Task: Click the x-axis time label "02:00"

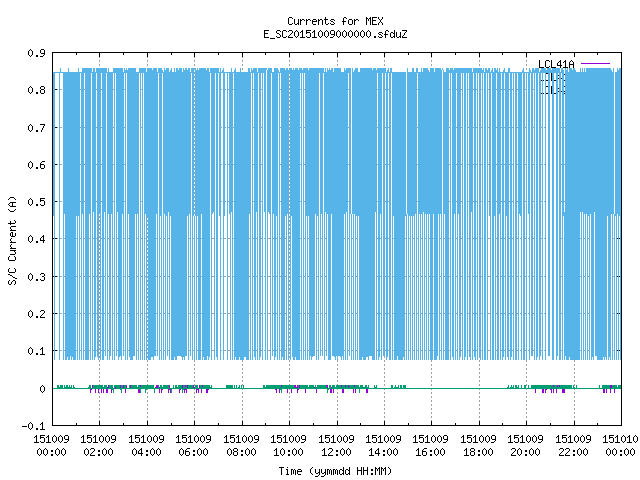Action: (x=98, y=452)
